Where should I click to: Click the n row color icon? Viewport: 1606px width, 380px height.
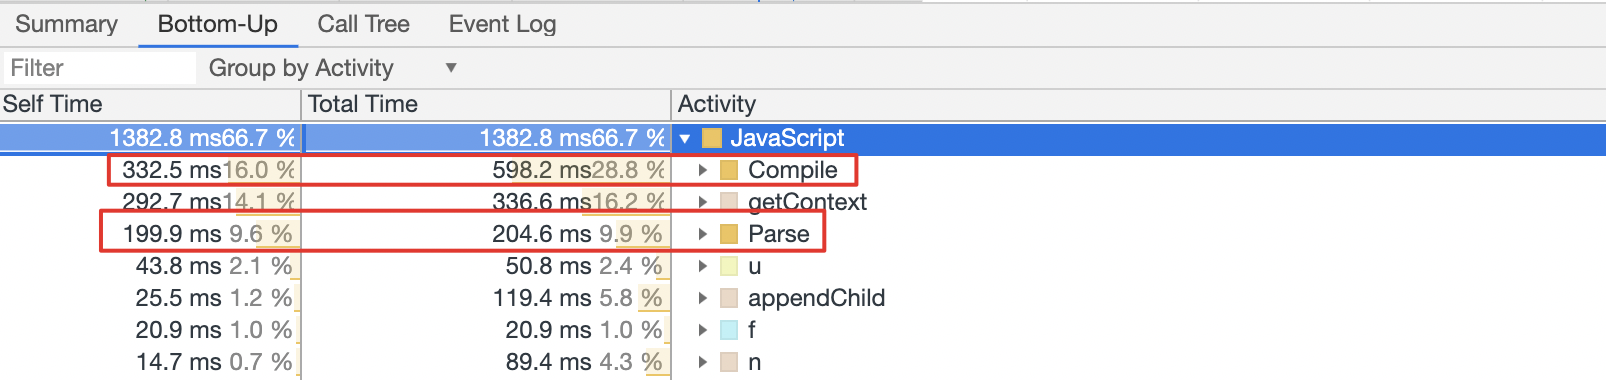coord(729,362)
